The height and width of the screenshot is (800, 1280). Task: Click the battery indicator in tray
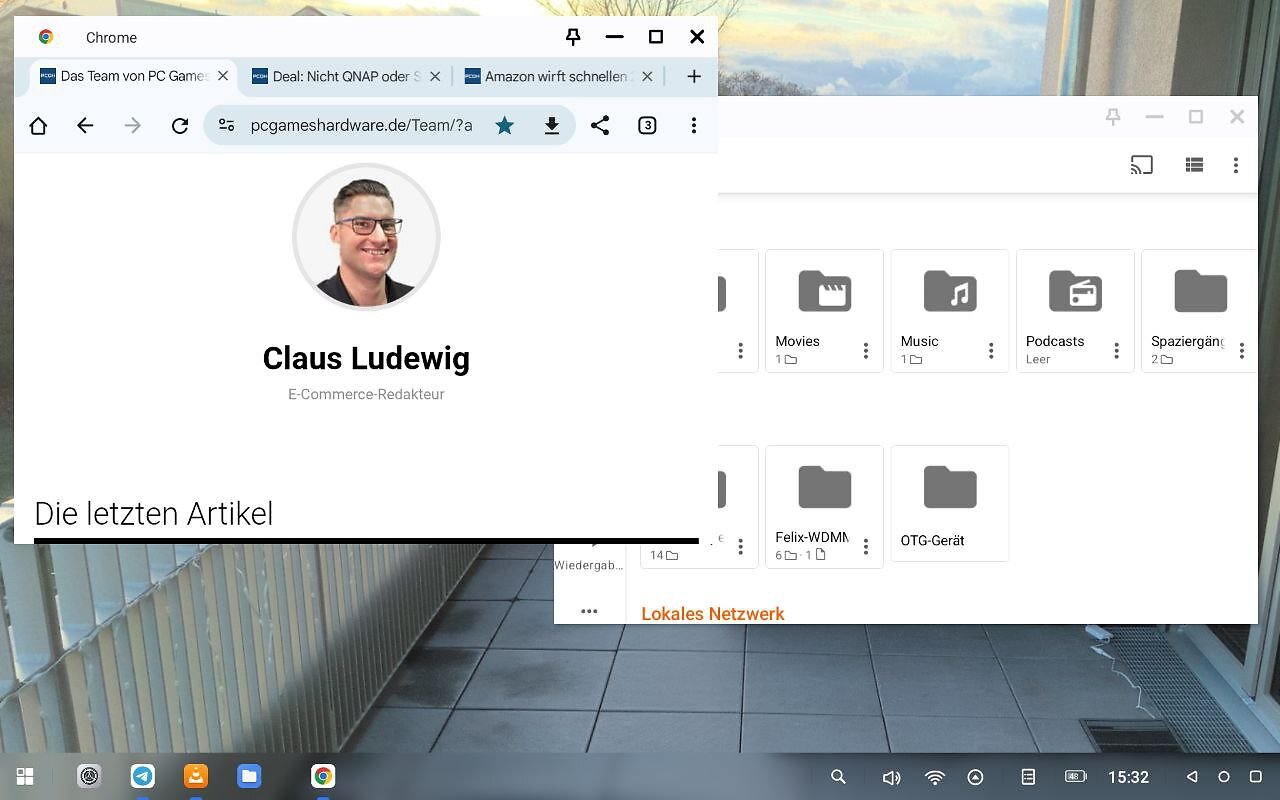coord(1076,777)
